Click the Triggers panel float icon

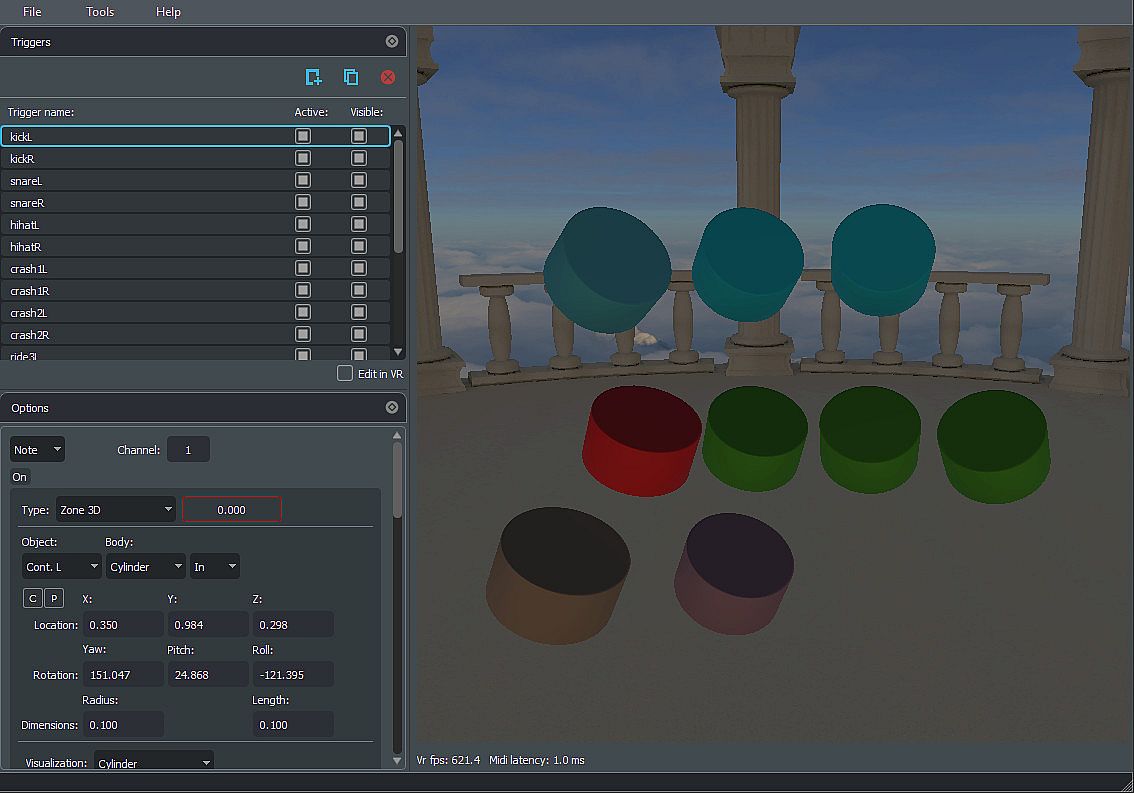click(x=391, y=42)
